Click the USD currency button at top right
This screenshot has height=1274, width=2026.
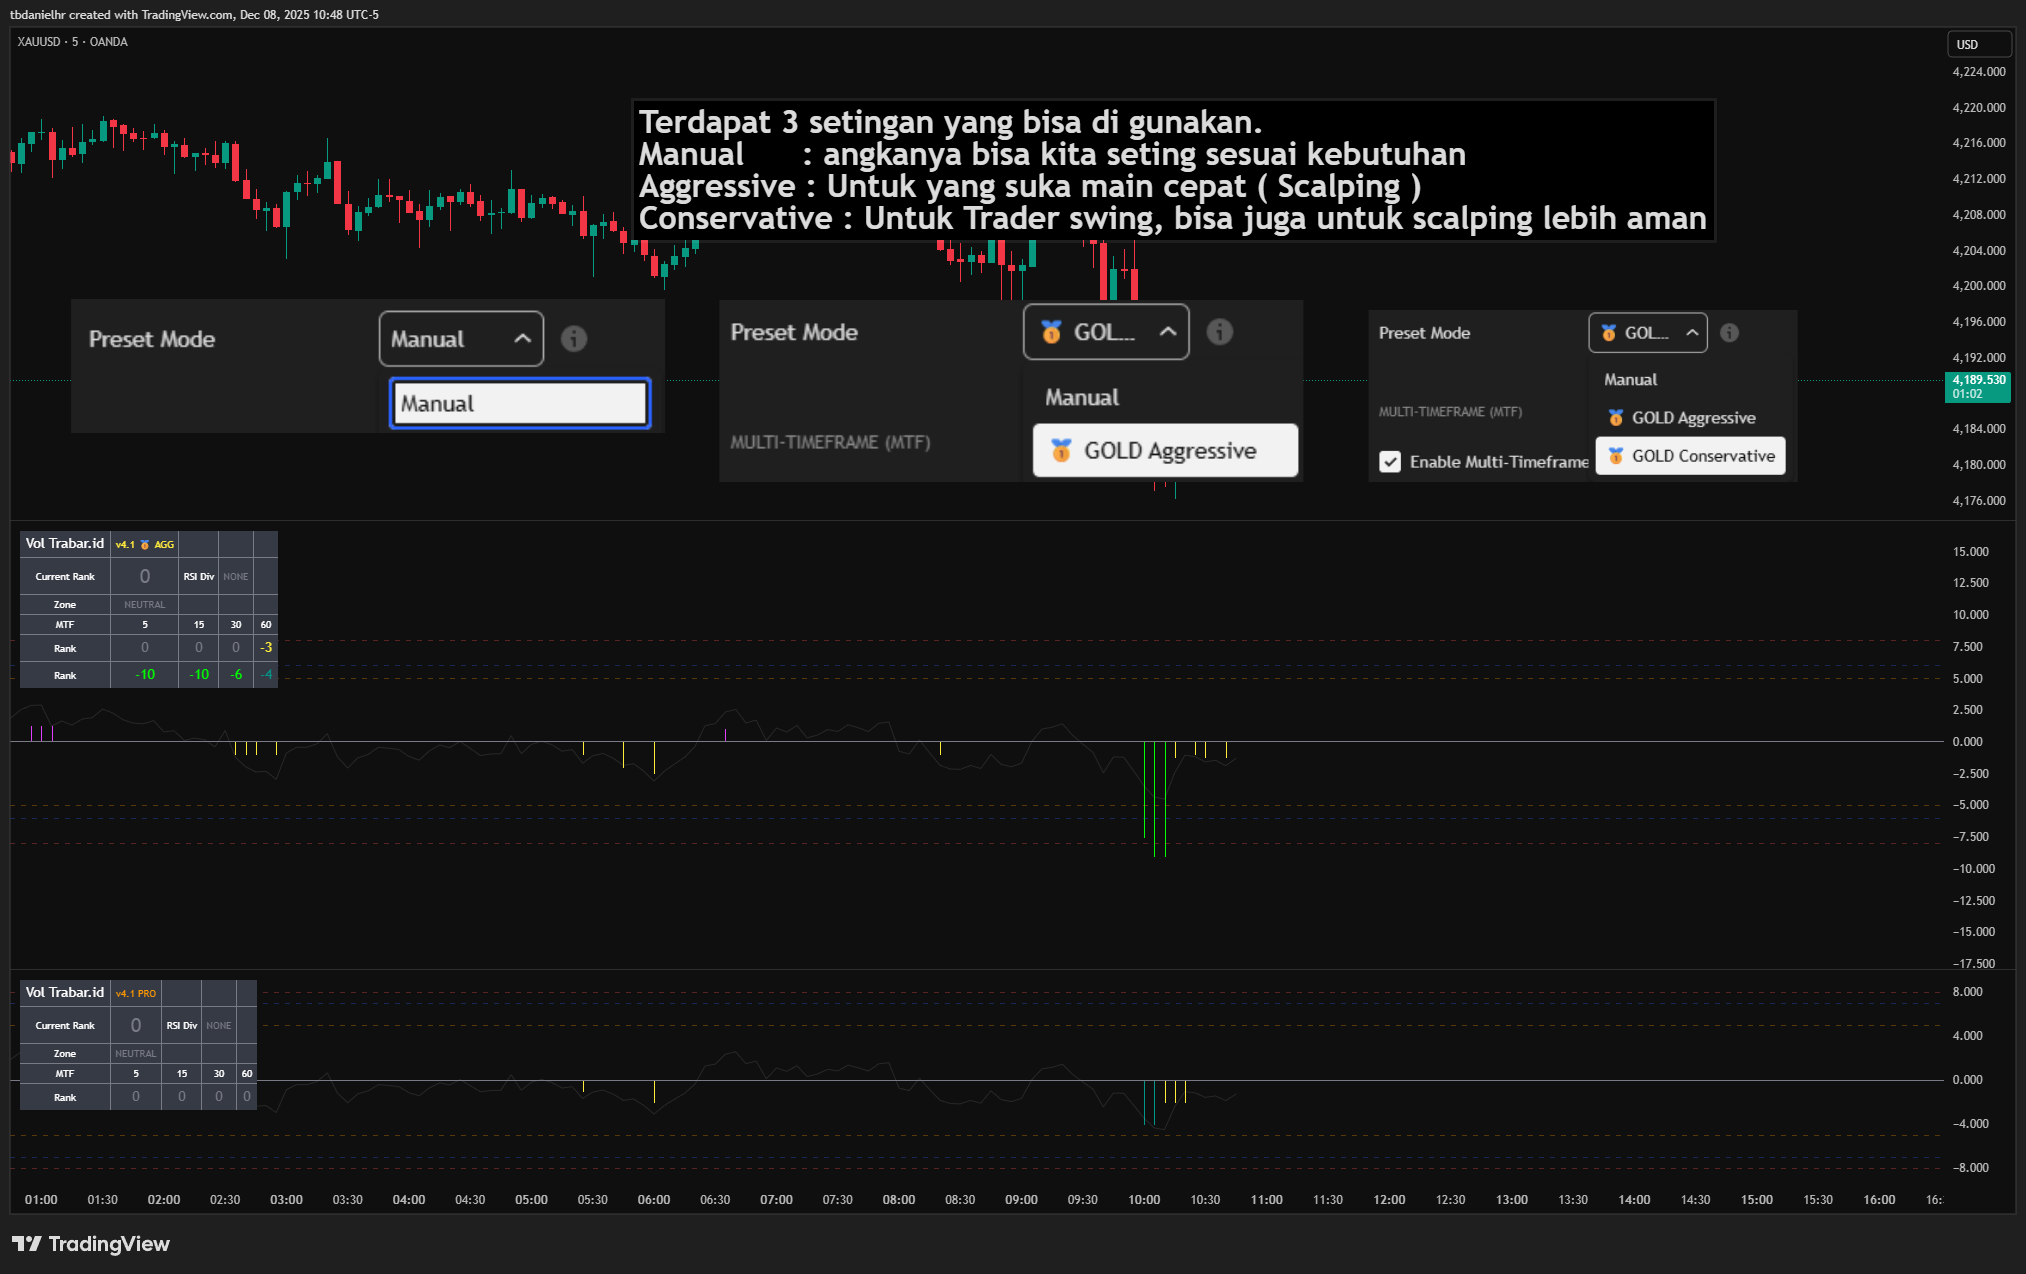[x=1978, y=44]
